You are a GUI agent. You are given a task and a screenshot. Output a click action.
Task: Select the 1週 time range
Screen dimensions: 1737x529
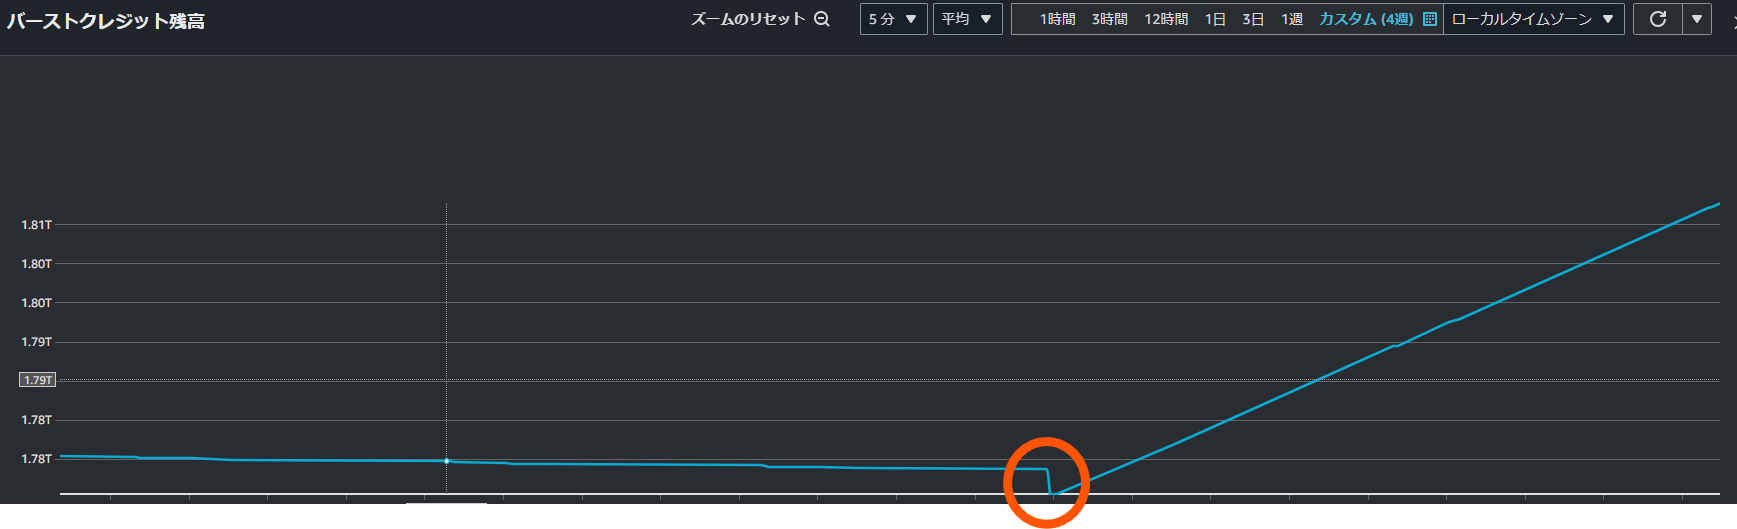pos(1292,19)
